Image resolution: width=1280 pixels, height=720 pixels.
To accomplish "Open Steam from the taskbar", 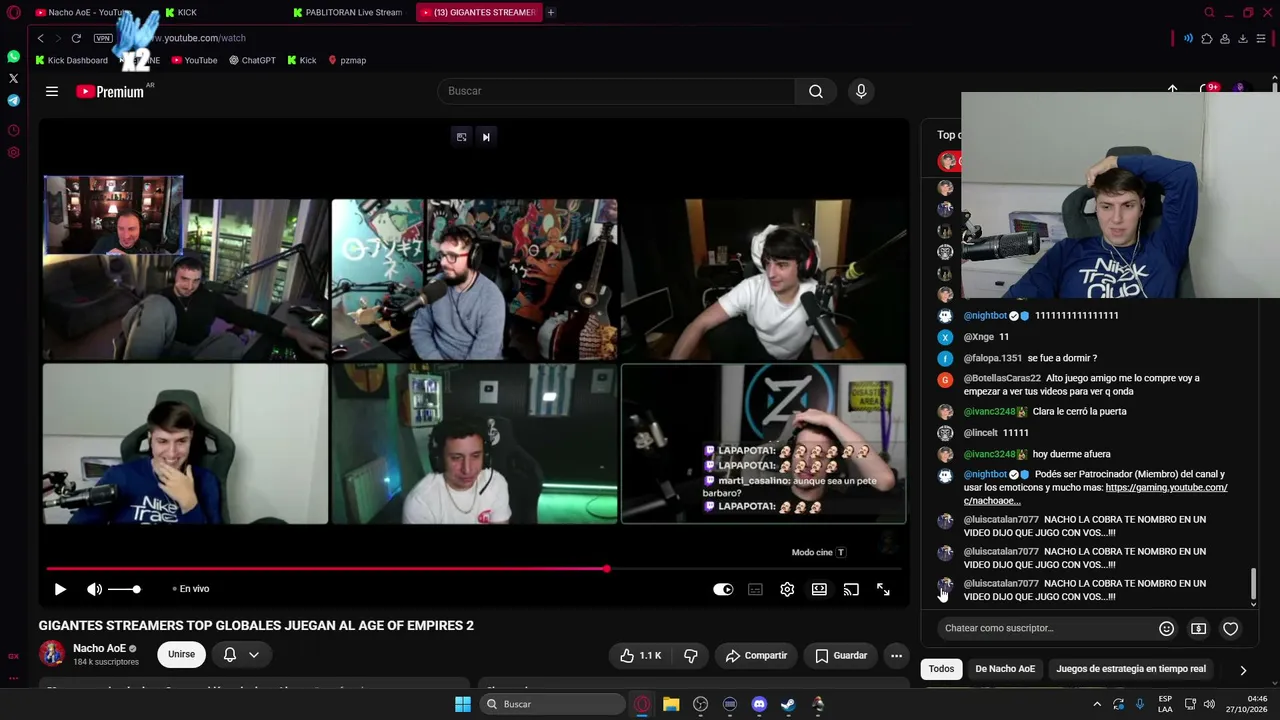I will [788, 704].
